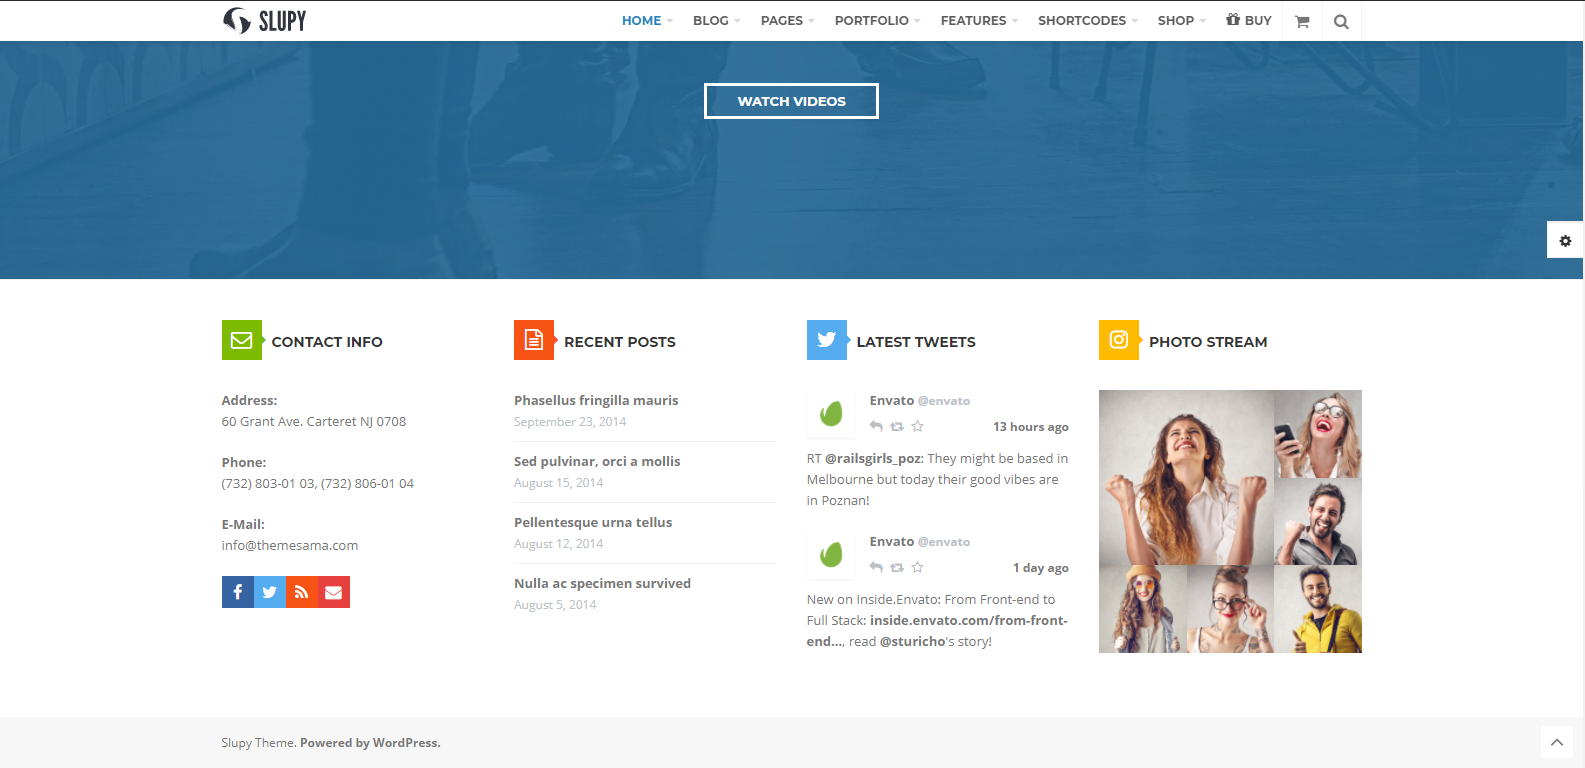This screenshot has width=1585, height=768.
Task: Click the Twitter social icon in contact info
Action: tap(270, 592)
